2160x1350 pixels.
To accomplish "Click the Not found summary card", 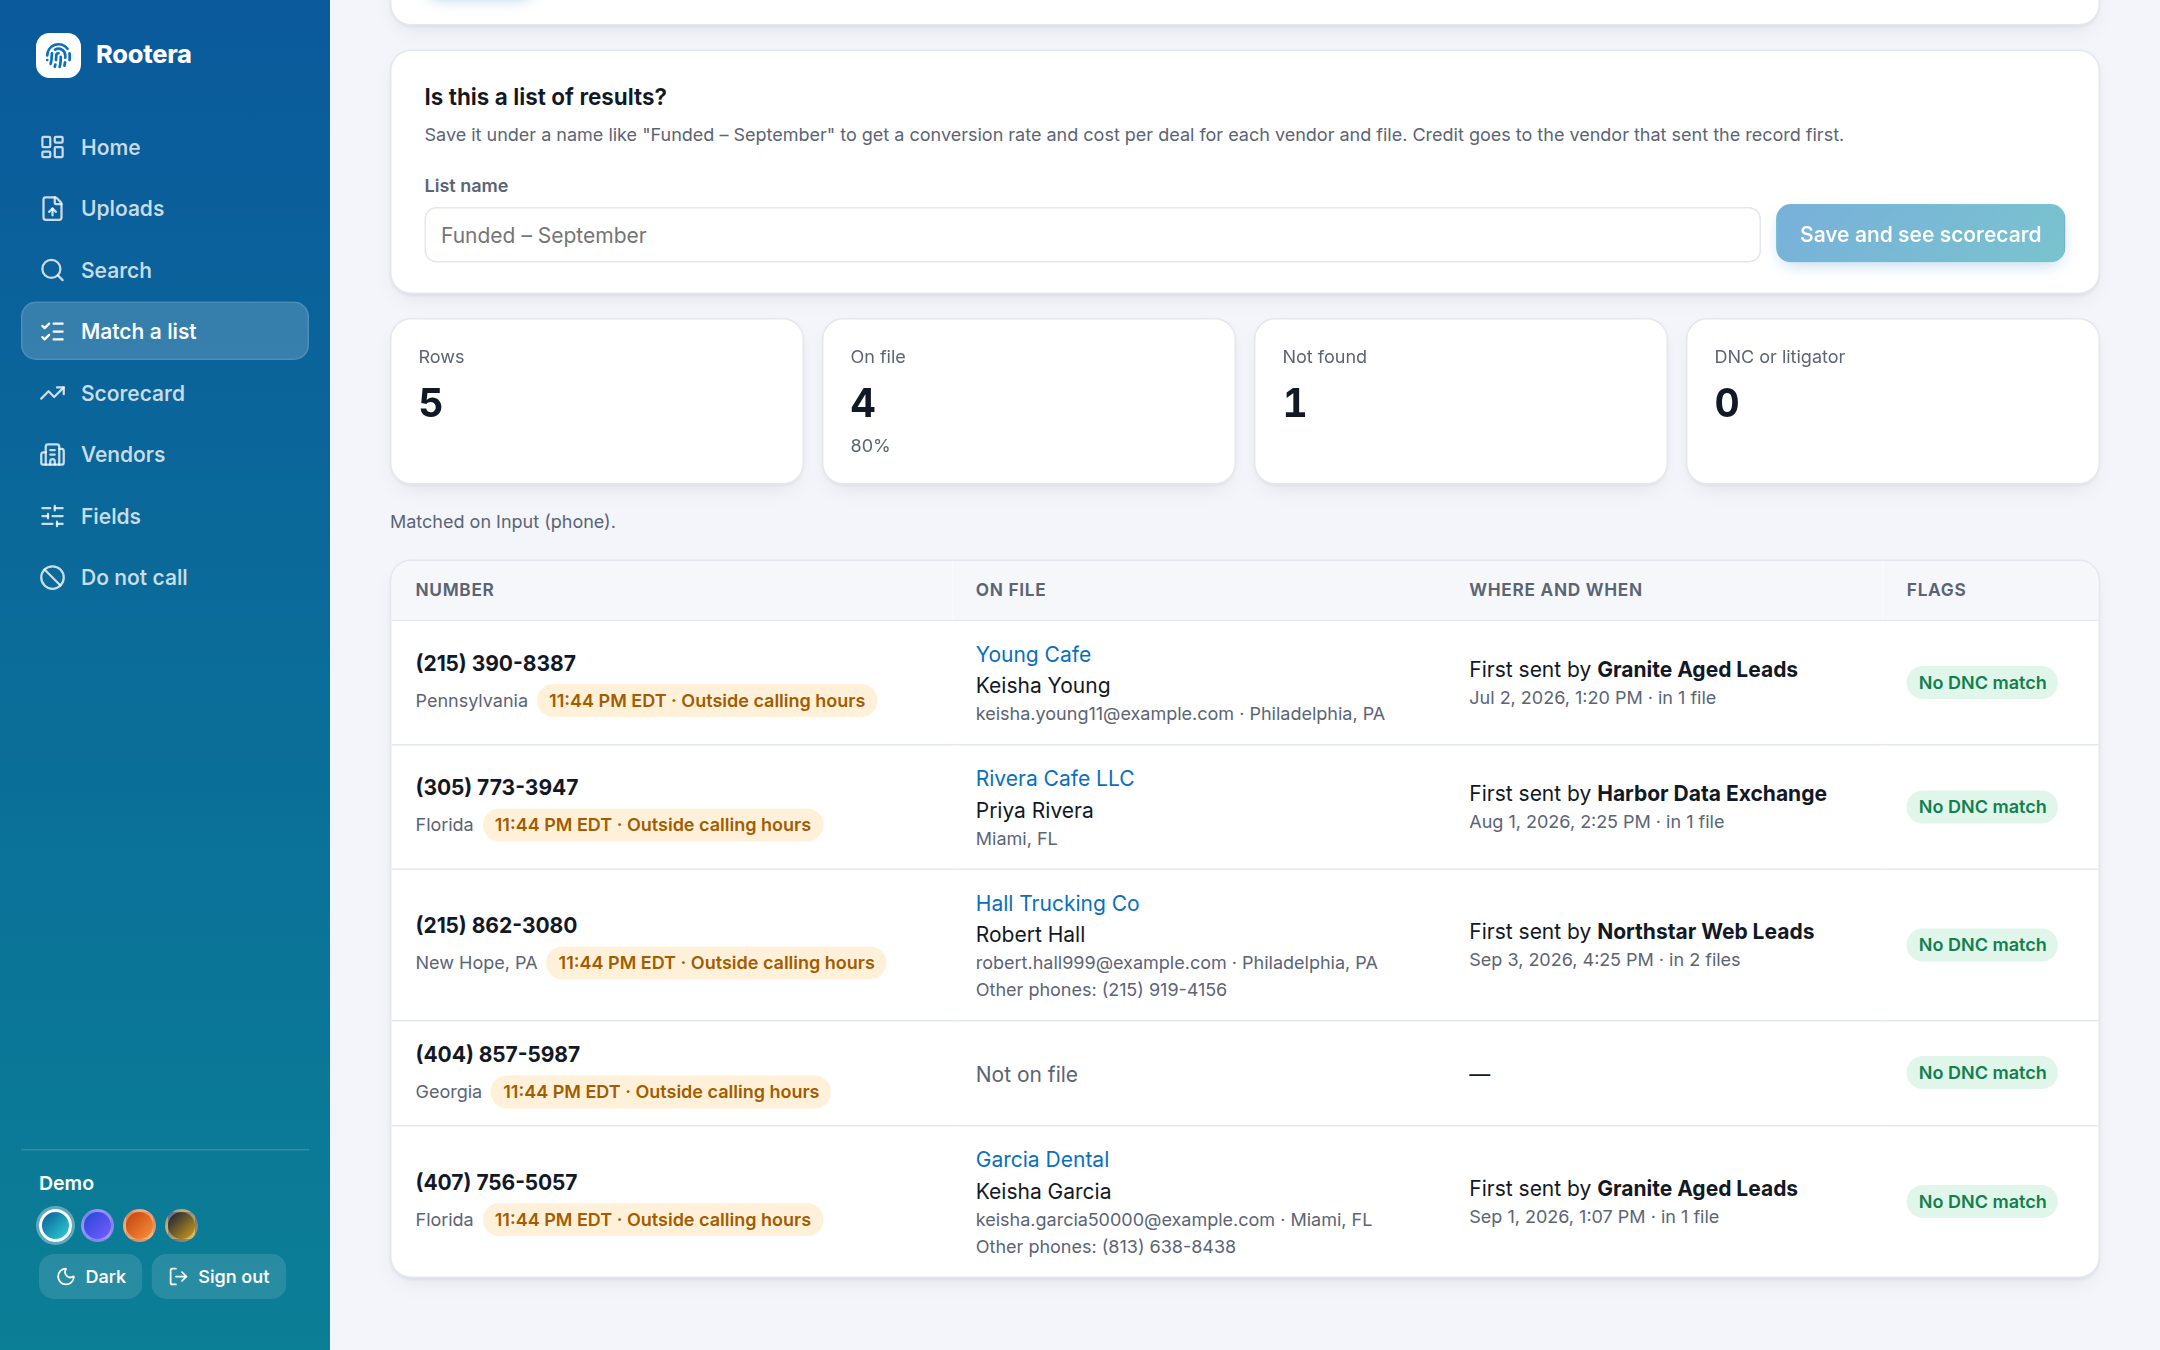I will (1461, 401).
